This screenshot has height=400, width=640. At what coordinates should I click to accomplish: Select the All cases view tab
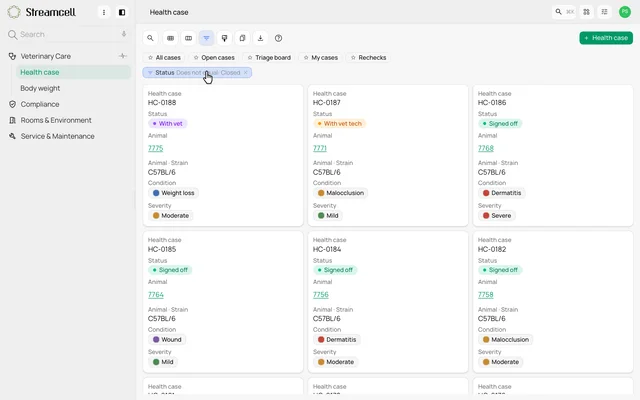click(x=164, y=58)
